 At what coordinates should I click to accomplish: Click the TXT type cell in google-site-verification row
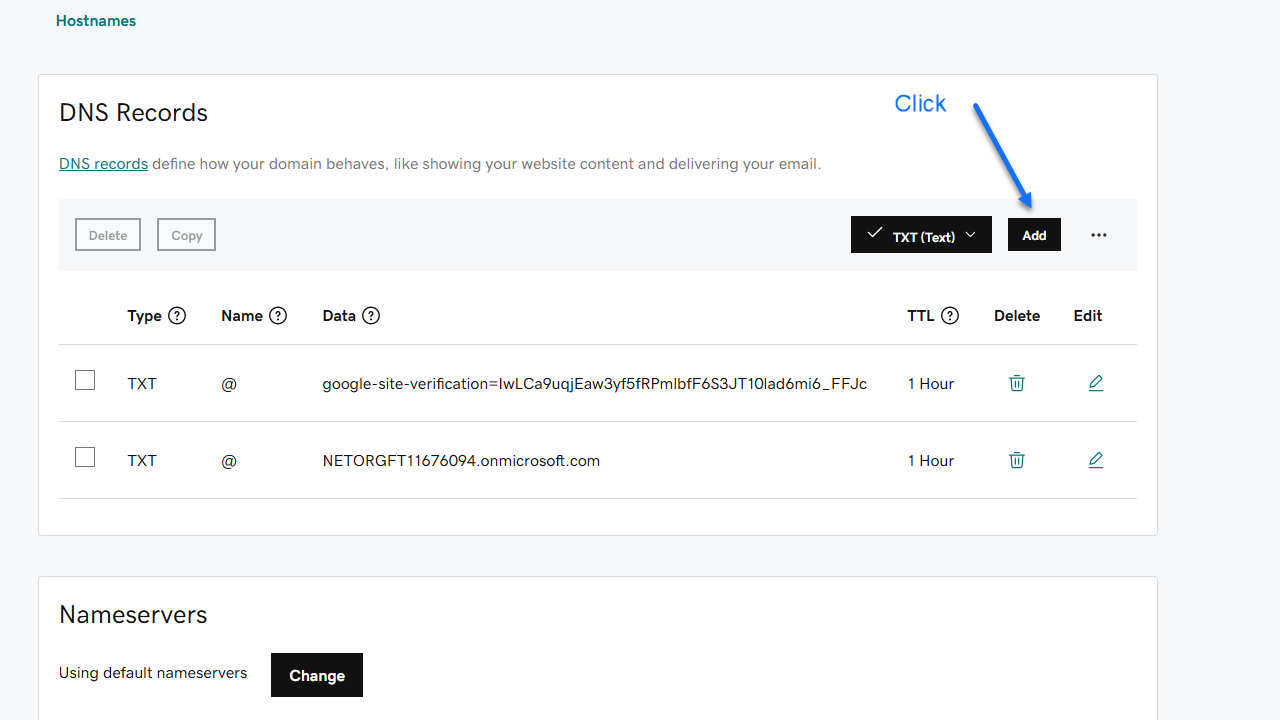142,384
